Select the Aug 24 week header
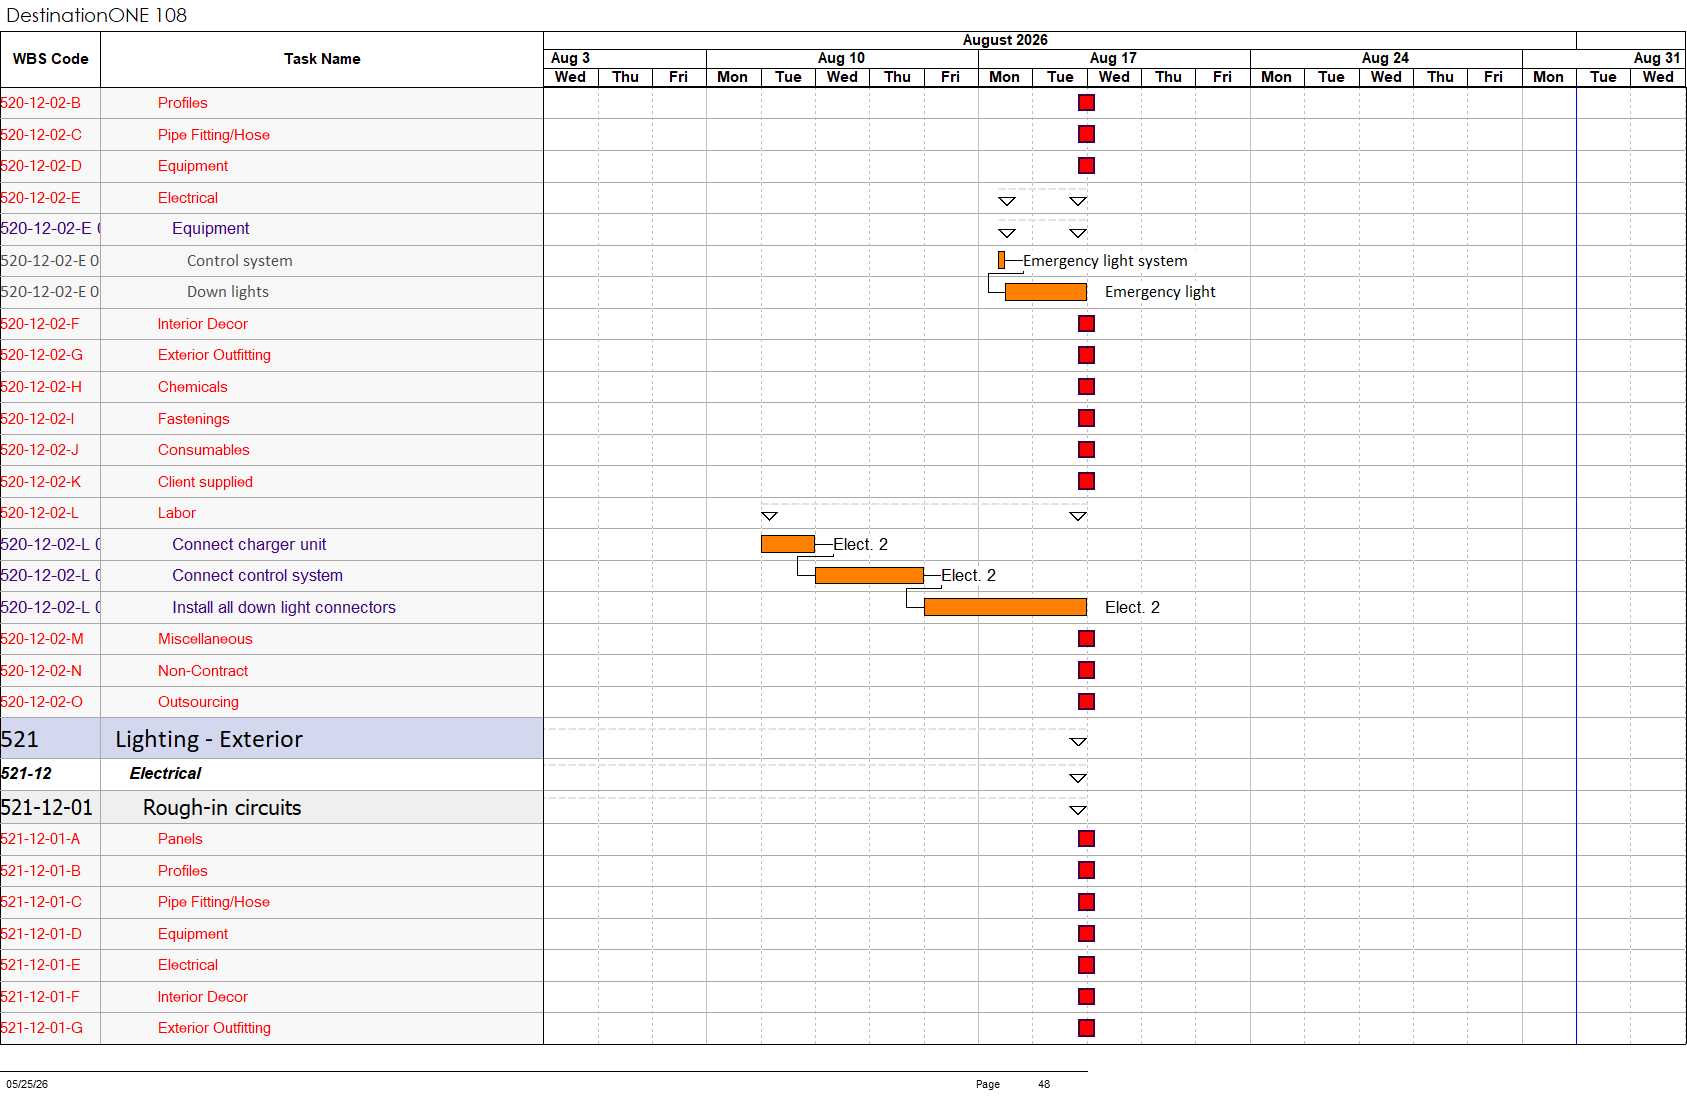Viewport: 1687px width, 1097px height. point(1385,58)
